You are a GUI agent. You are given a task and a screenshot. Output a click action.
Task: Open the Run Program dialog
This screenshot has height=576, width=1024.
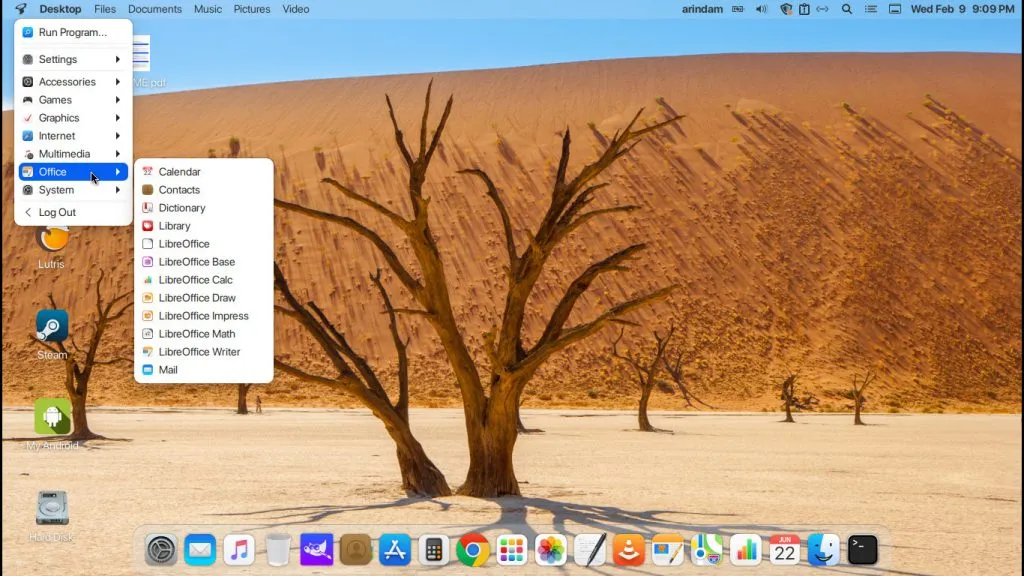click(69, 32)
